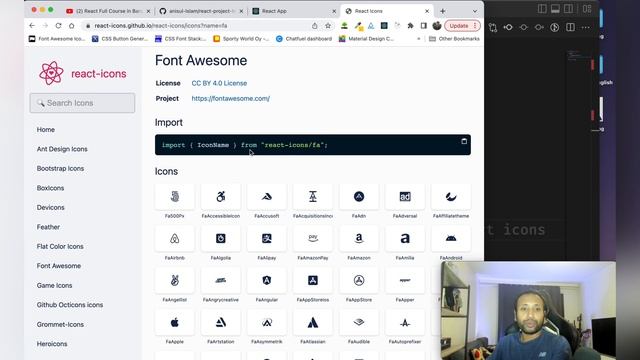The image size is (640, 360).
Task: Pick the FaAlgolia icon
Action: 220,239
